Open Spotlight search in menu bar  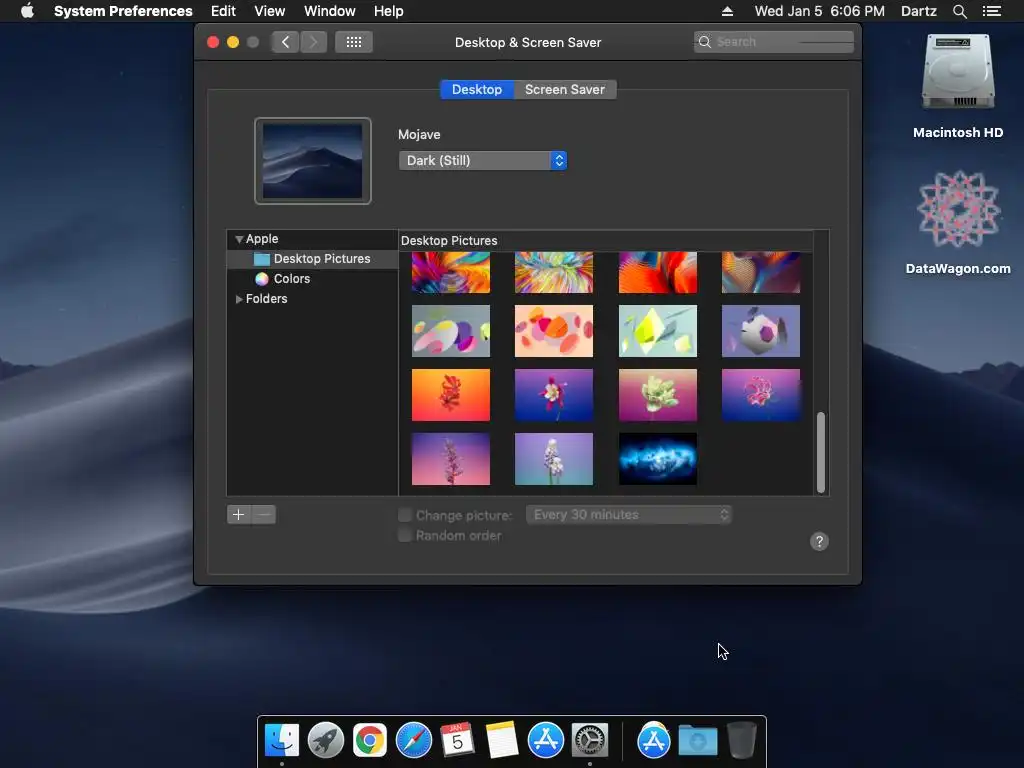point(959,11)
